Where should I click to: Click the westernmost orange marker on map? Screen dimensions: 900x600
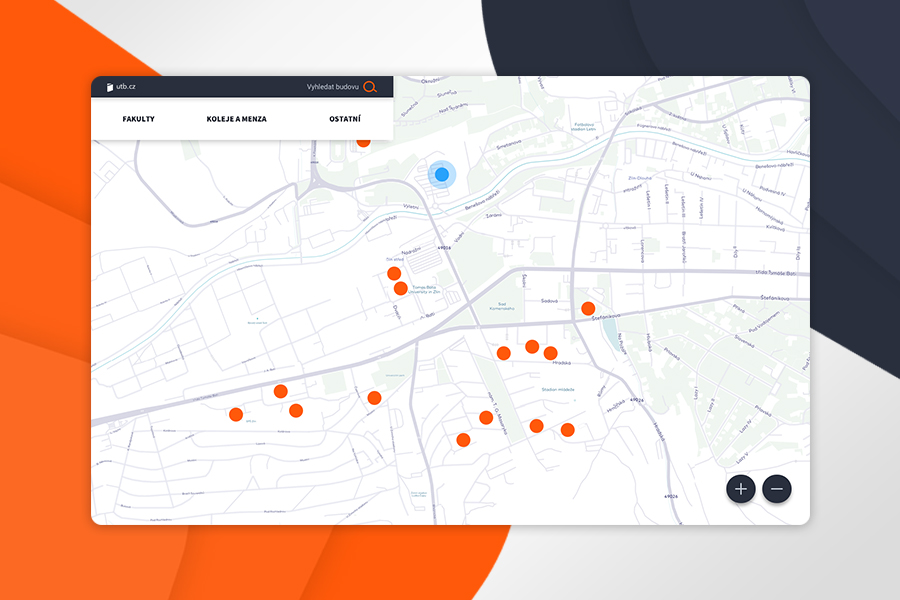coord(236,414)
